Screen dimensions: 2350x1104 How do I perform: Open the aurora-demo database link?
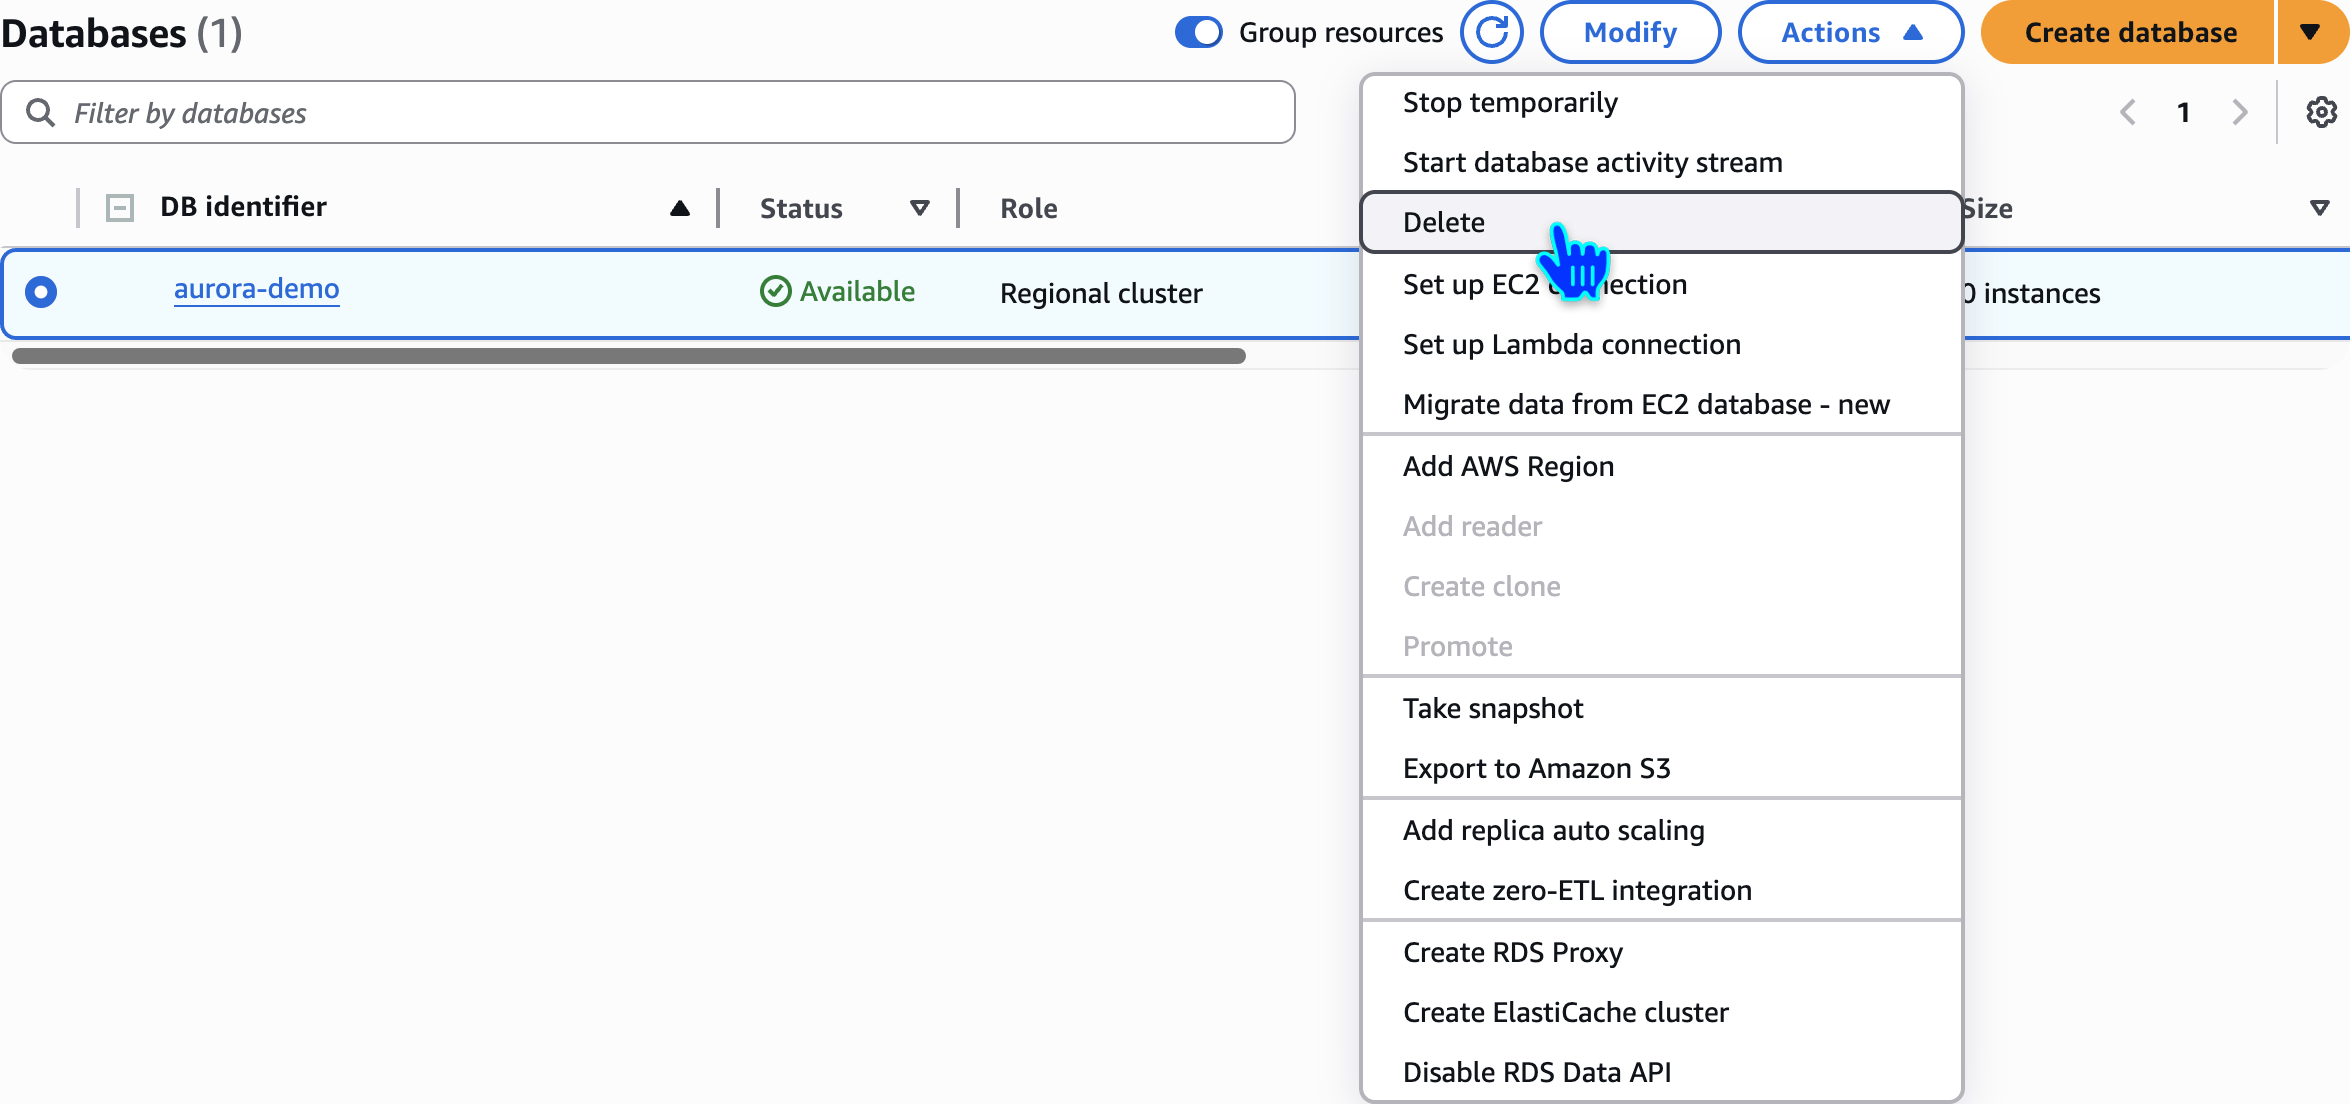[x=256, y=289]
